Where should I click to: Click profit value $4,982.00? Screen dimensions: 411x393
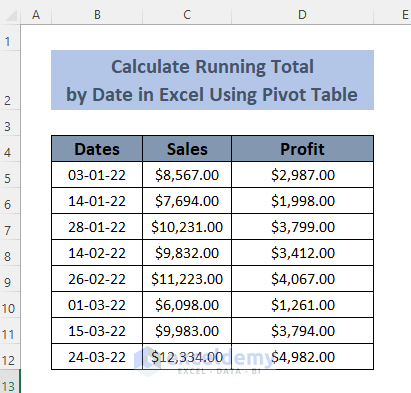[302, 357]
